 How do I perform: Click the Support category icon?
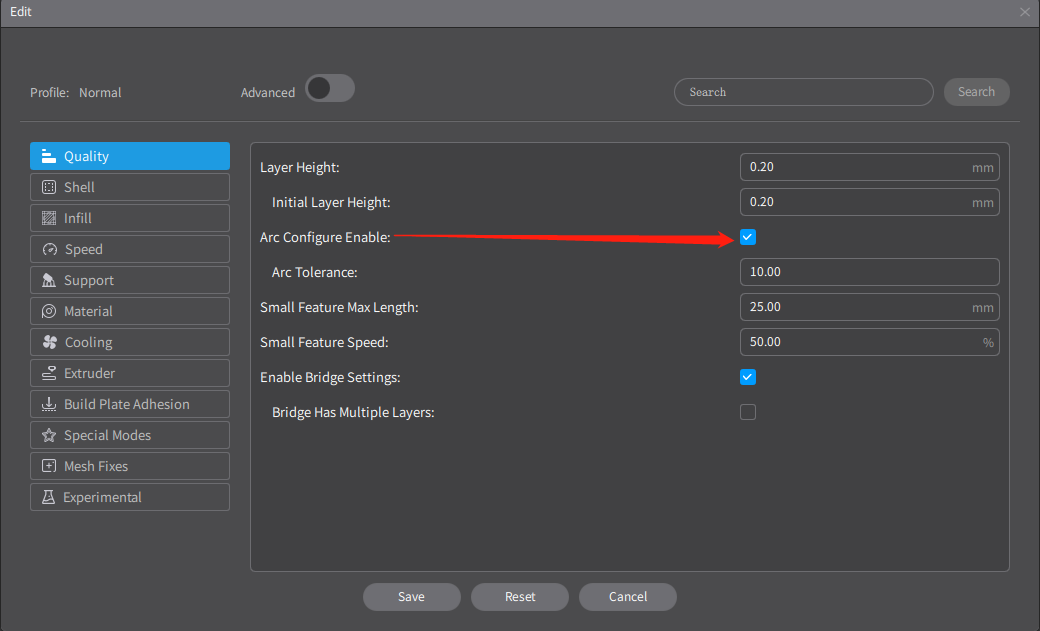coord(48,280)
